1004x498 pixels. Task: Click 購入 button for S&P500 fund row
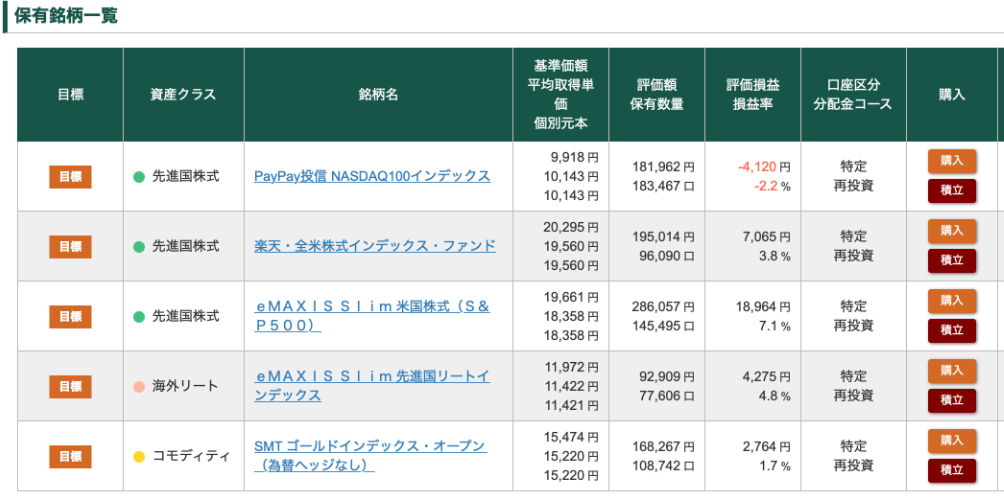tap(951, 301)
